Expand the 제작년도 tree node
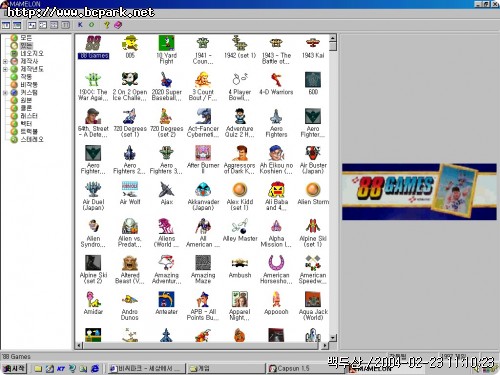 pyautogui.click(x=5, y=69)
